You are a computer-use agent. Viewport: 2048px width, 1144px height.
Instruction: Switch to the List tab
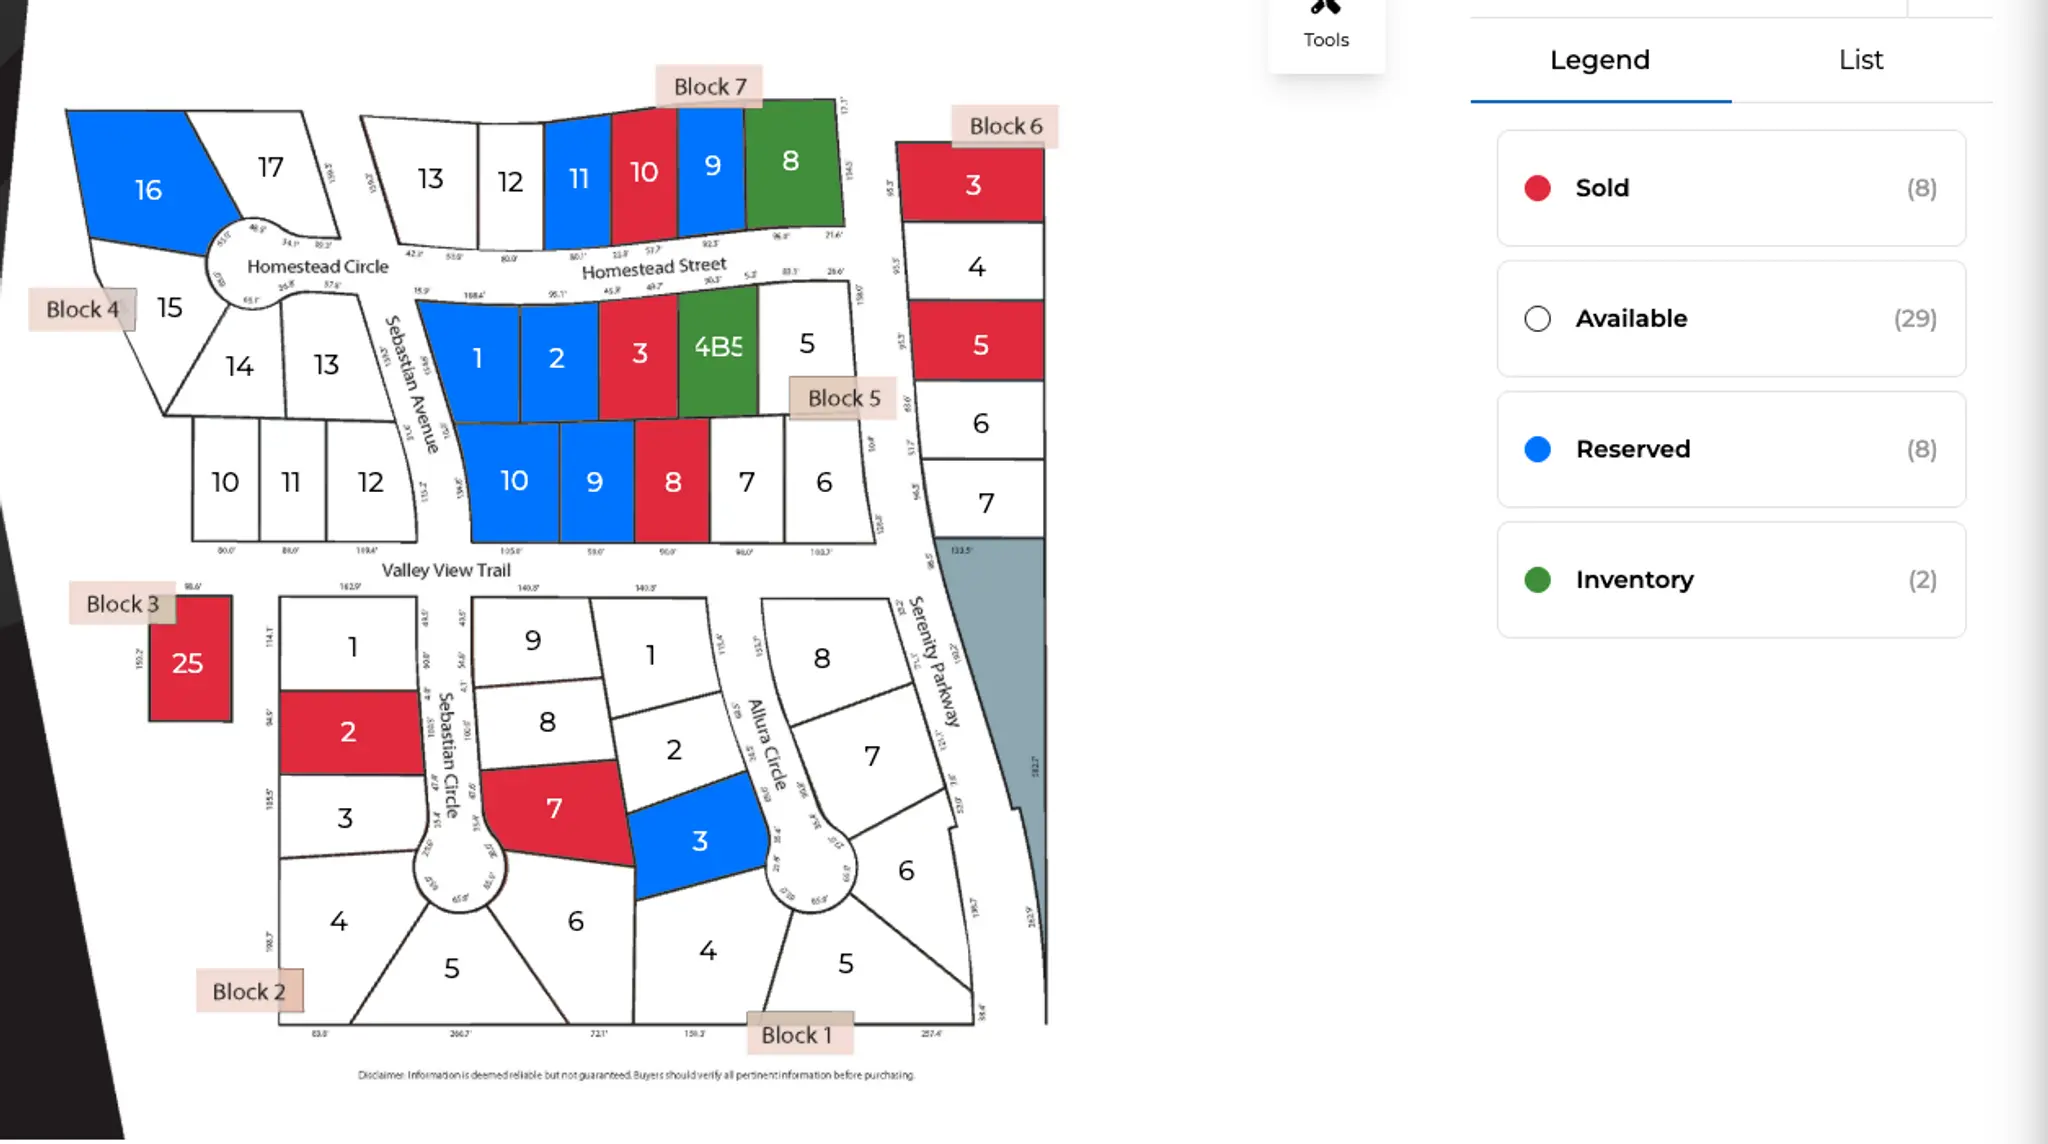click(x=1861, y=60)
